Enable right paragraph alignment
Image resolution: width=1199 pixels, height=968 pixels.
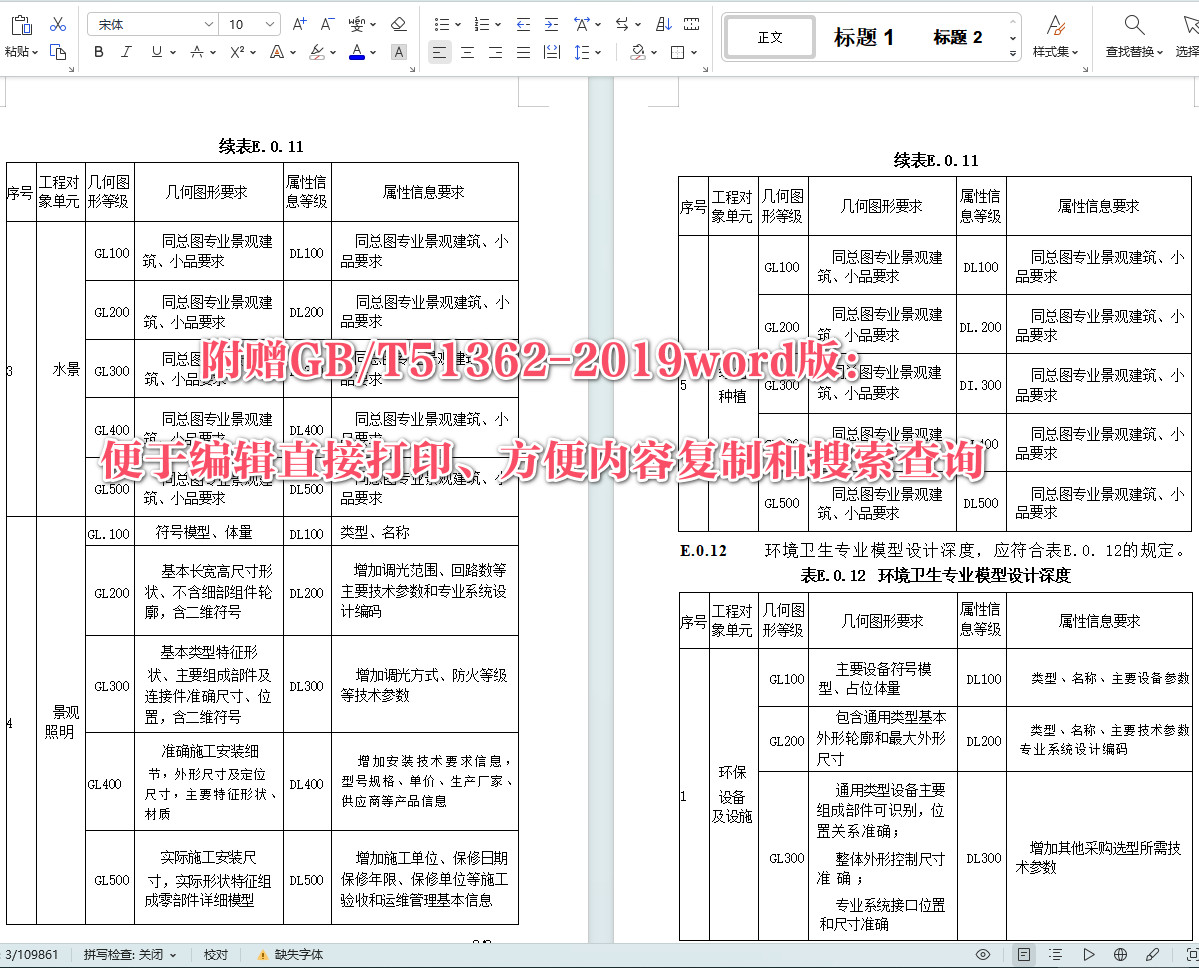coord(494,52)
